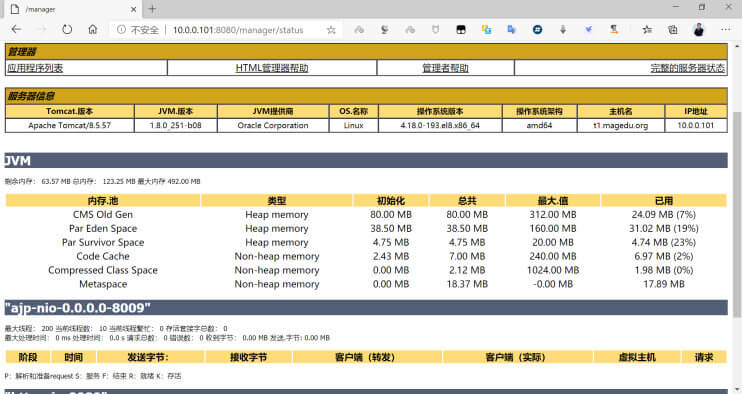Open the user profile avatar
742x394 pixels.
tap(699, 29)
